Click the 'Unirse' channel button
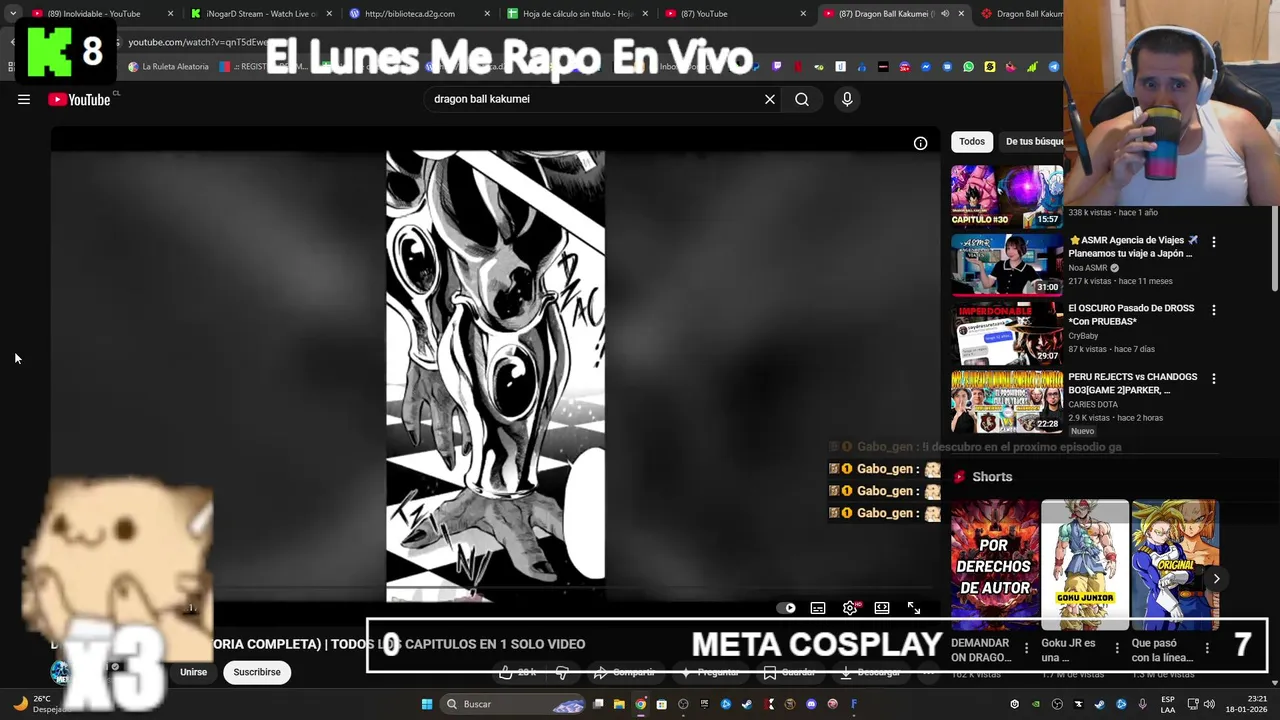 (193, 672)
